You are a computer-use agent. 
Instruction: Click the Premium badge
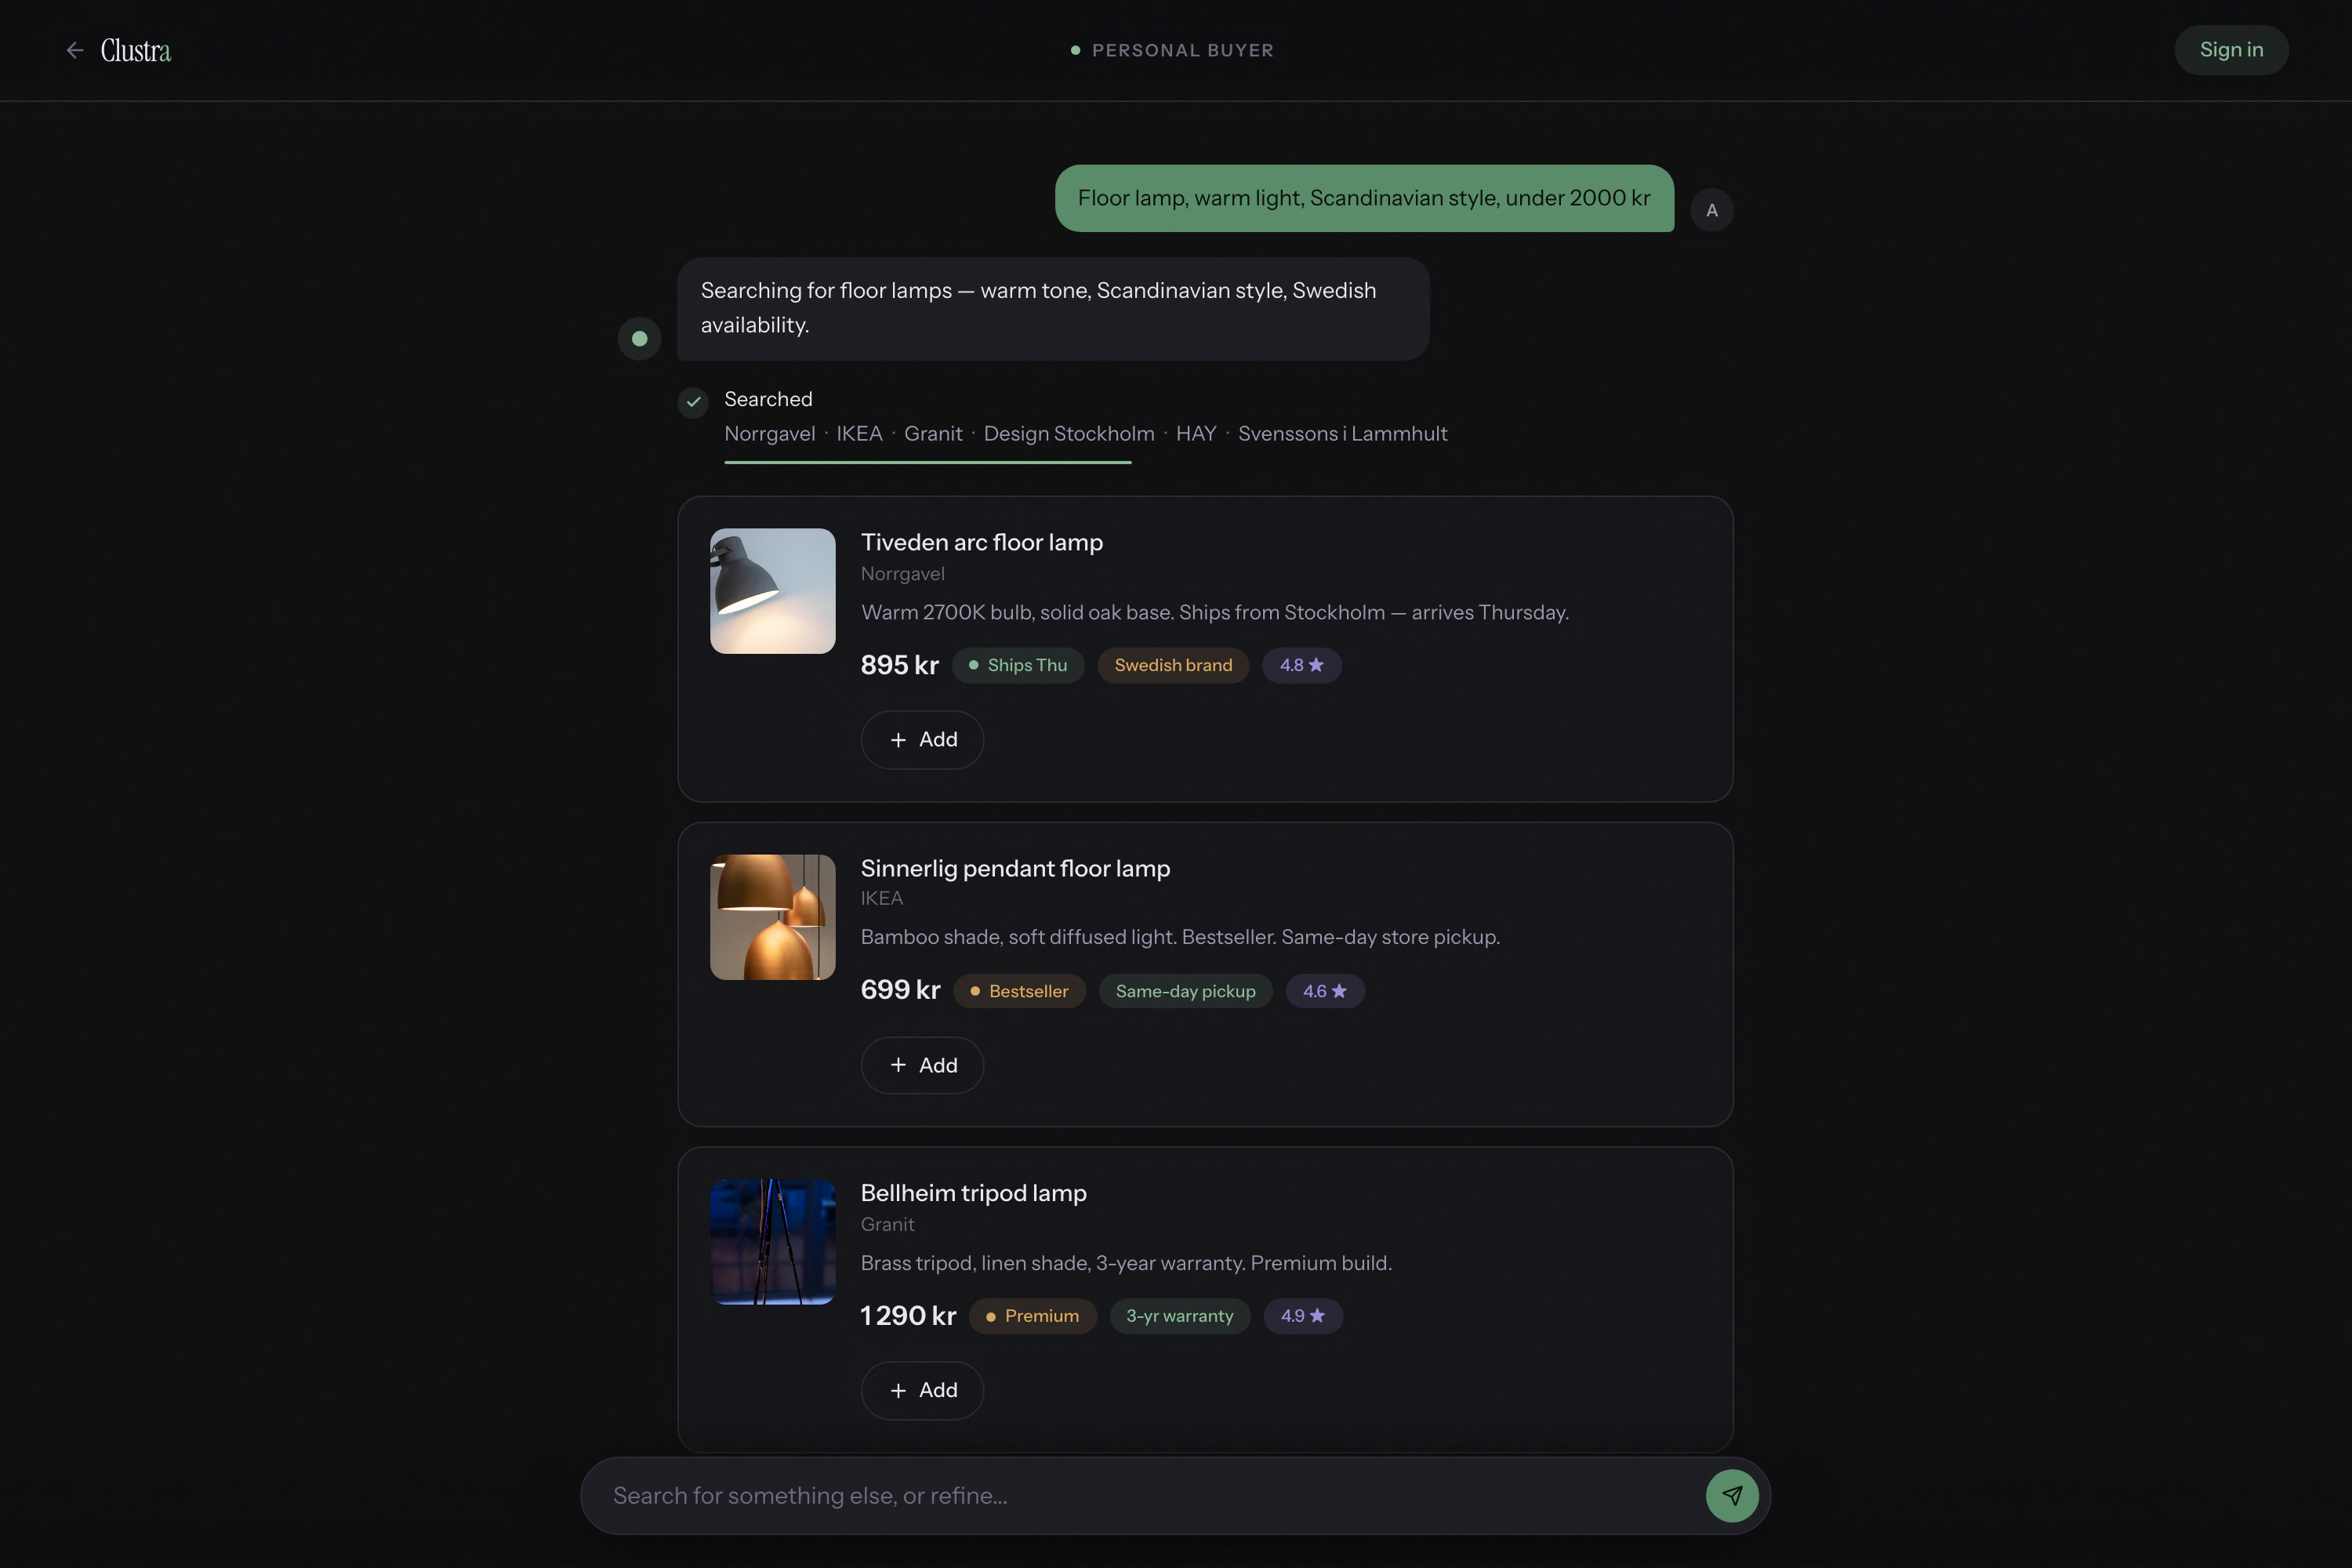(1032, 1316)
